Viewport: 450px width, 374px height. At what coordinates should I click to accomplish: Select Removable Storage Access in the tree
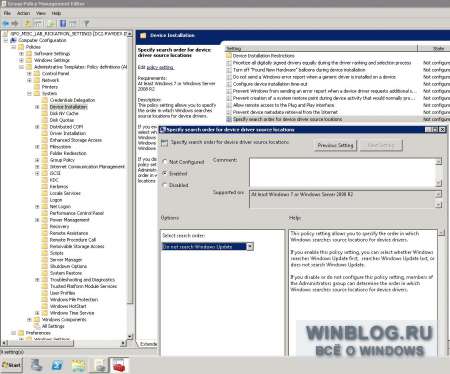point(77,246)
